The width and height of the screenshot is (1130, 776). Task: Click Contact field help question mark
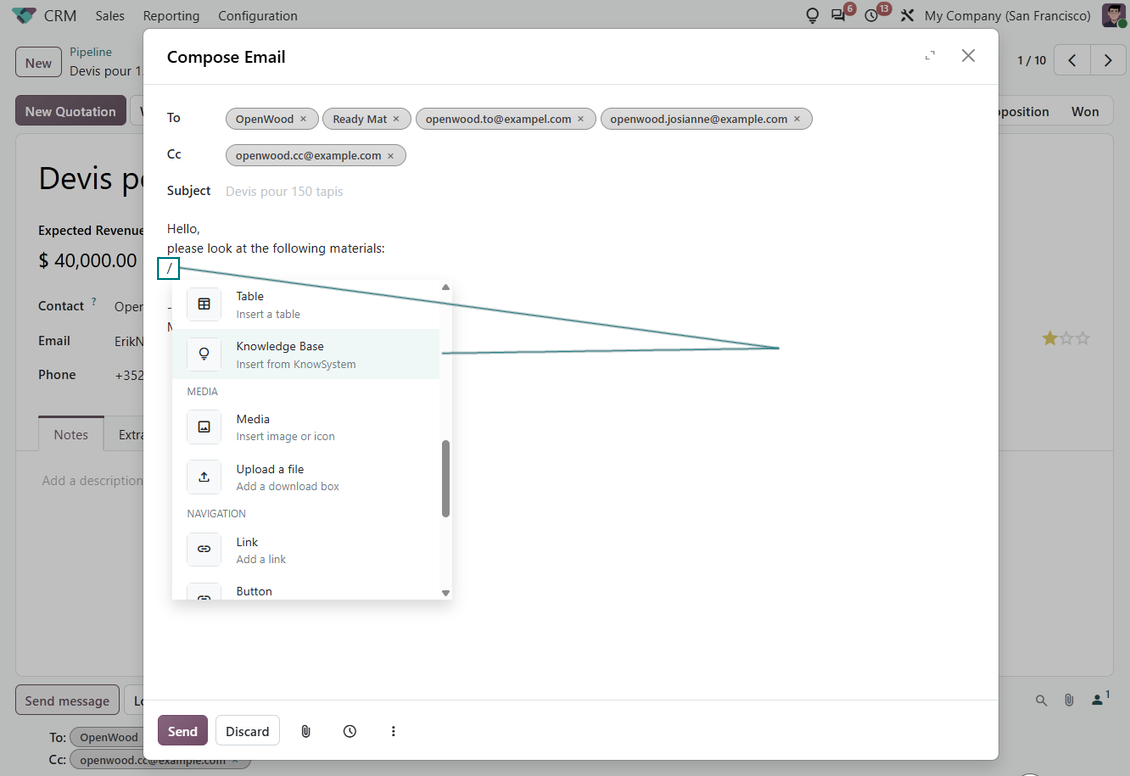point(94,301)
